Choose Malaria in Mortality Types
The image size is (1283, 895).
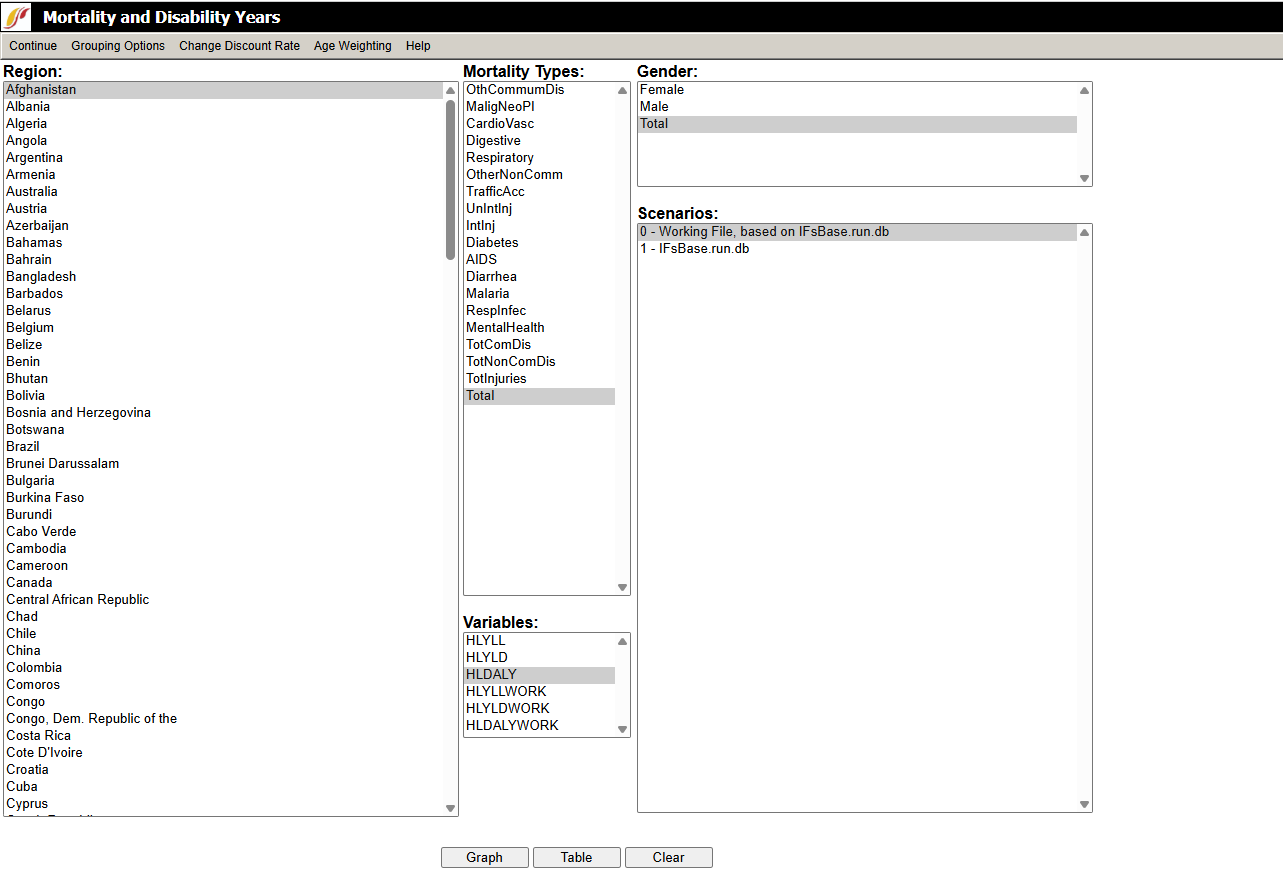point(487,294)
